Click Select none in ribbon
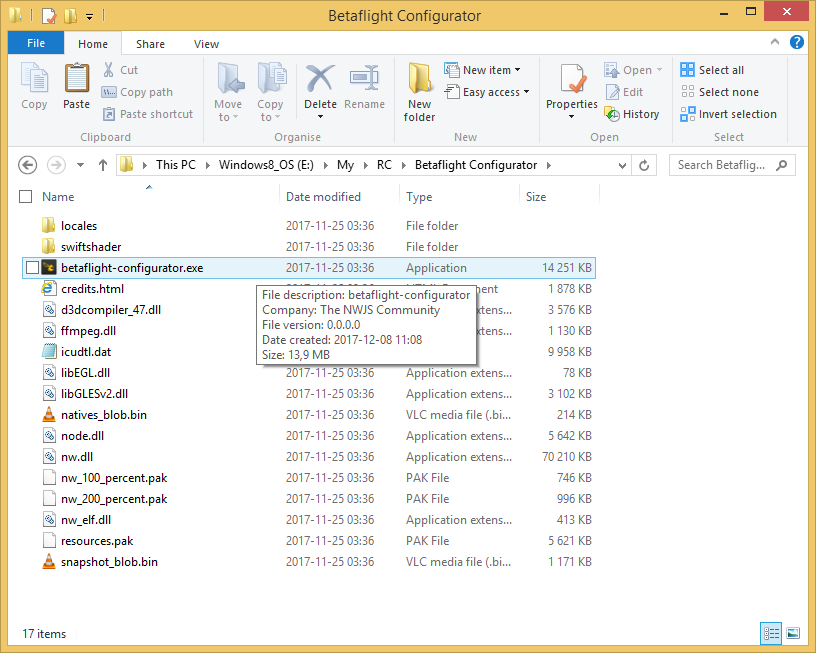This screenshot has height=653, width=816. tap(719, 92)
